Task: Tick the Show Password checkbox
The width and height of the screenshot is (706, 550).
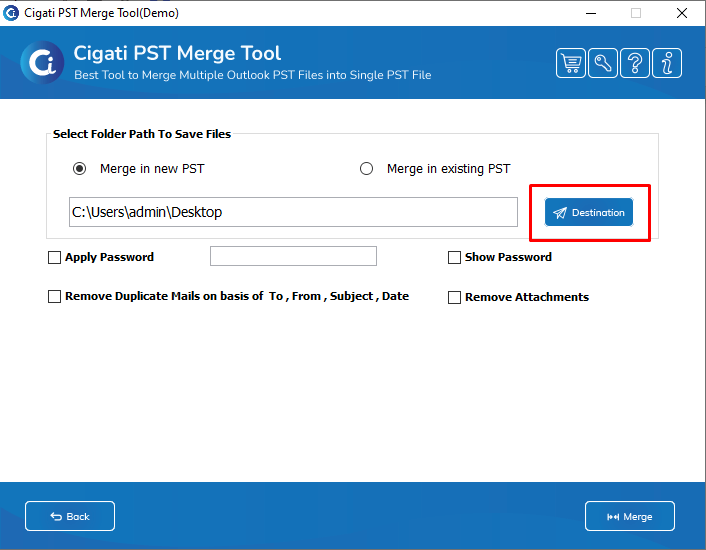Action: (x=454, y=257)
